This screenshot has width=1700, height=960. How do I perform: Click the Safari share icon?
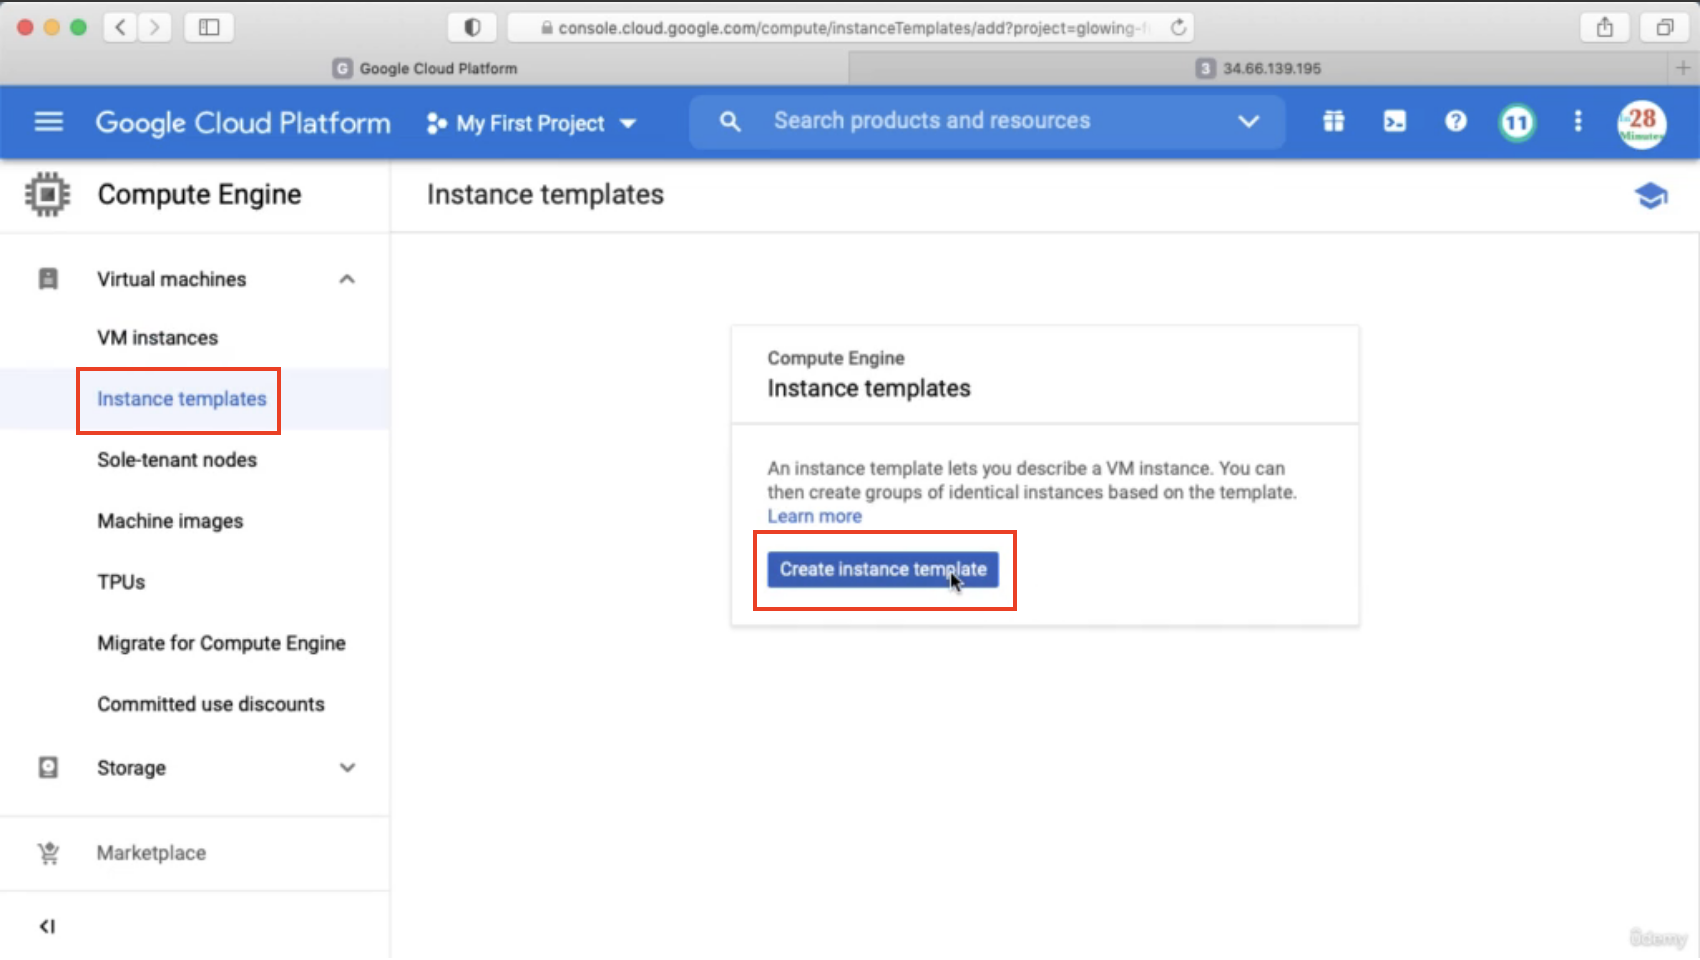(1604, 27)
